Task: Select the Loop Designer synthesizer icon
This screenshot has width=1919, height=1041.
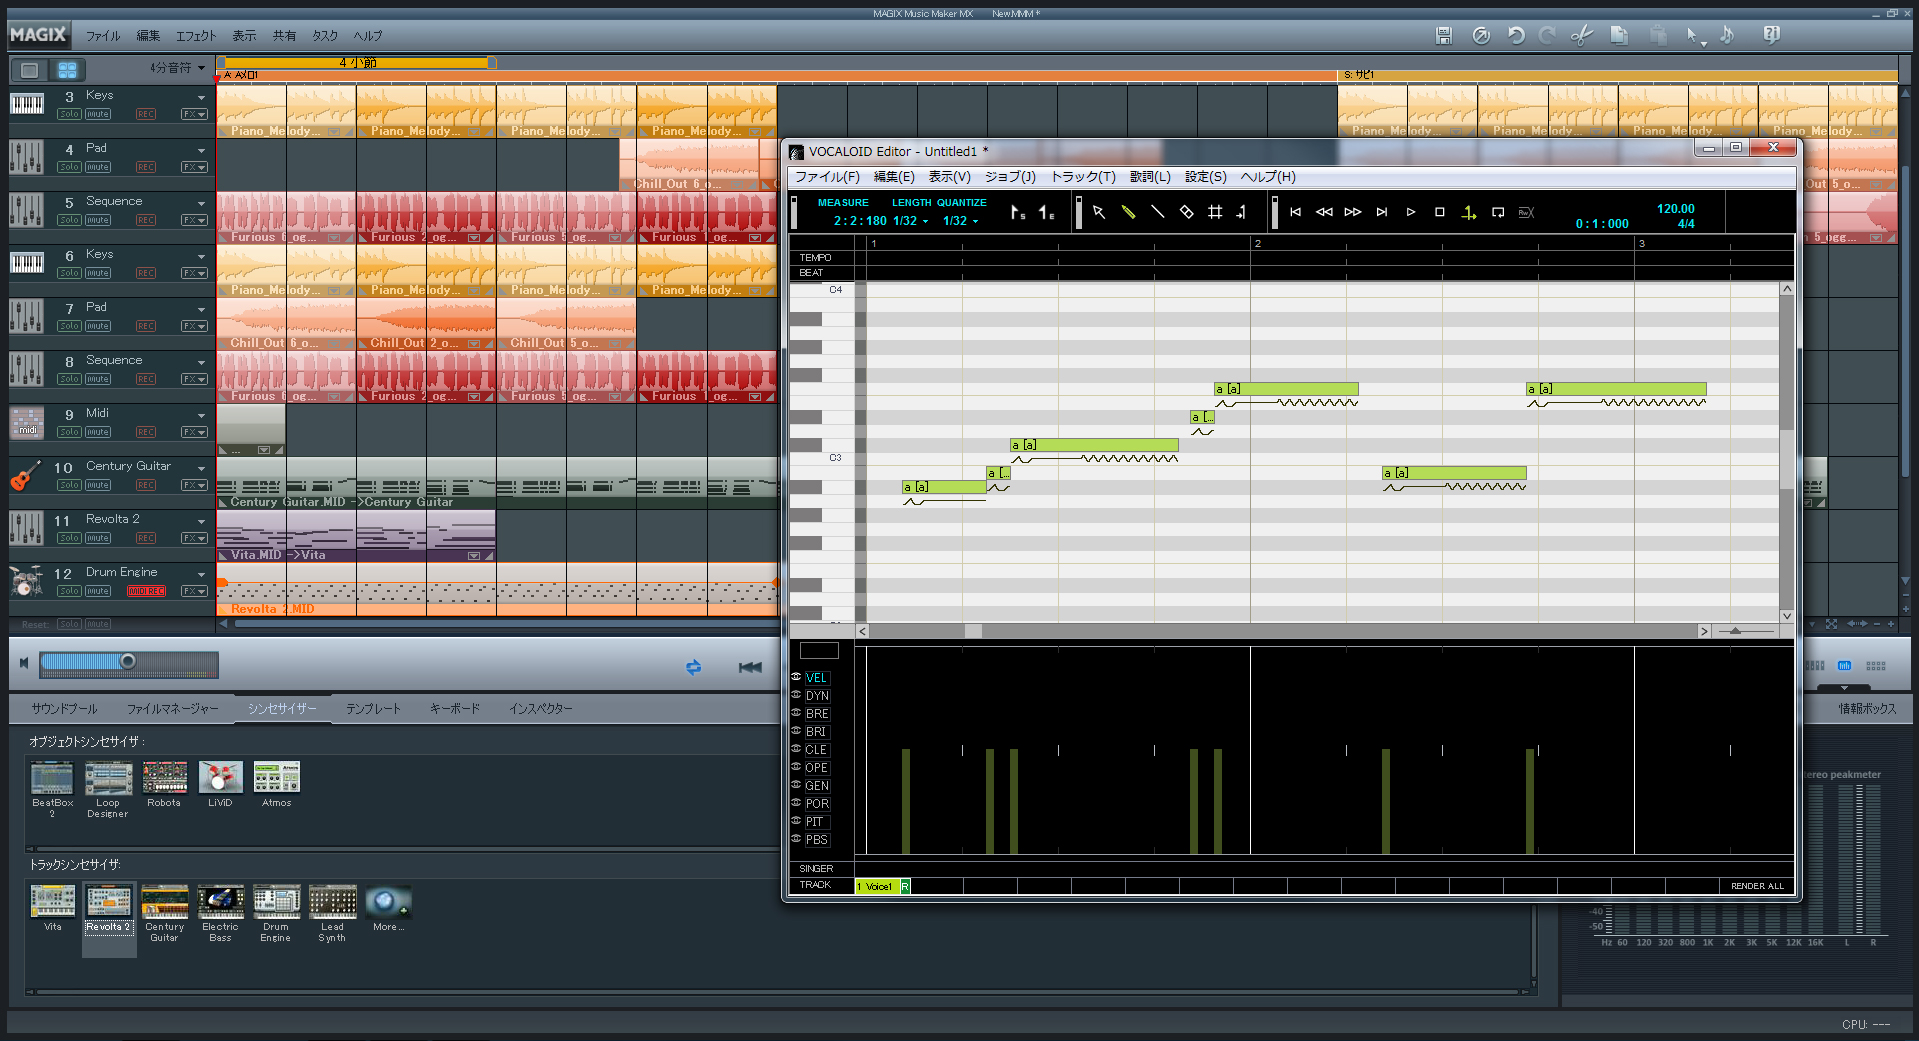Action: click(x=108, y=778)
